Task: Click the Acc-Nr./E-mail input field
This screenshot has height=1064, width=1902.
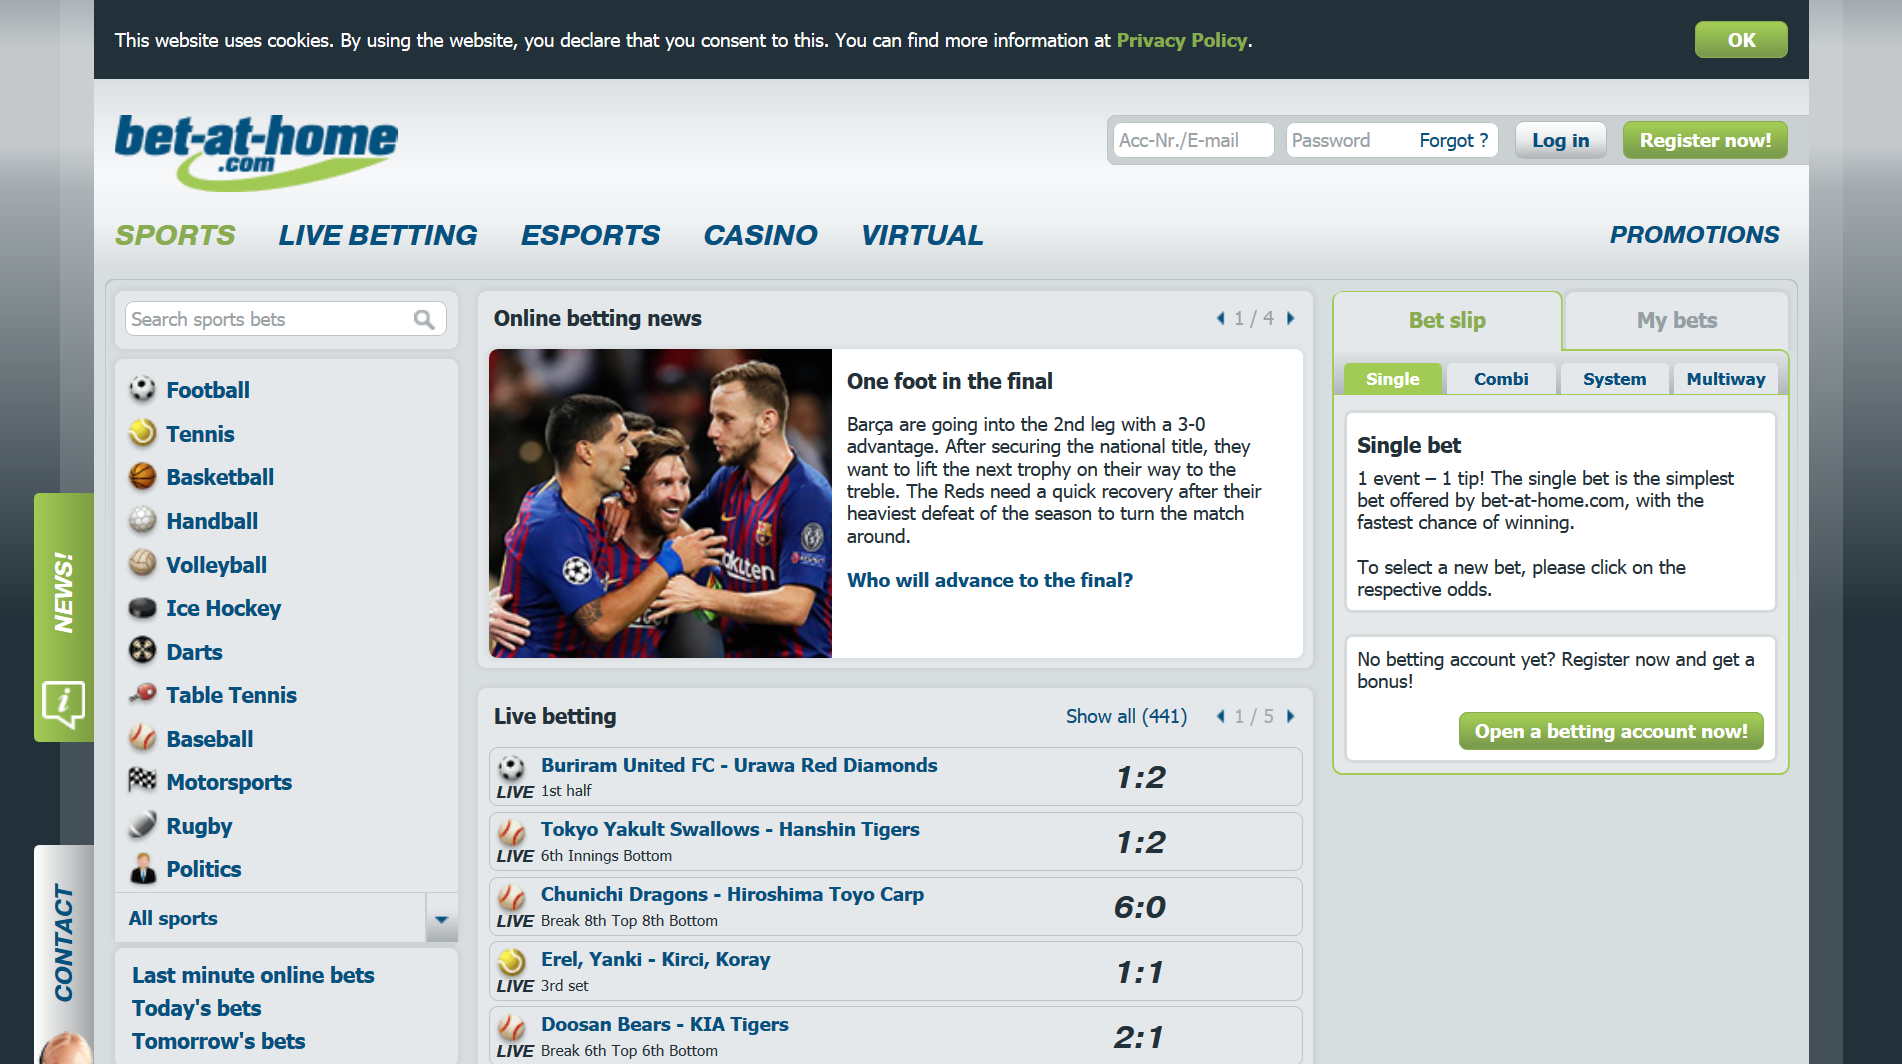Action: (x=1192, y=140)
